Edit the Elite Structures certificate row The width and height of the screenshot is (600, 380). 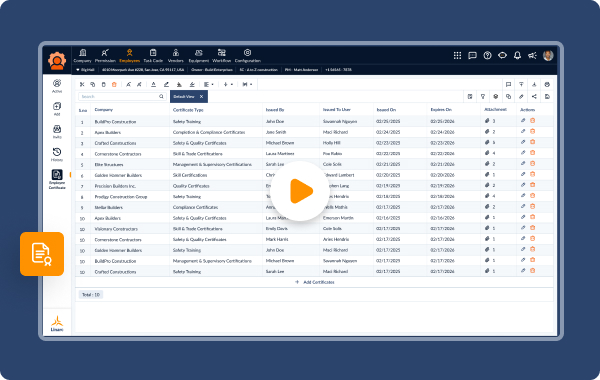click(x=523, y=164)
